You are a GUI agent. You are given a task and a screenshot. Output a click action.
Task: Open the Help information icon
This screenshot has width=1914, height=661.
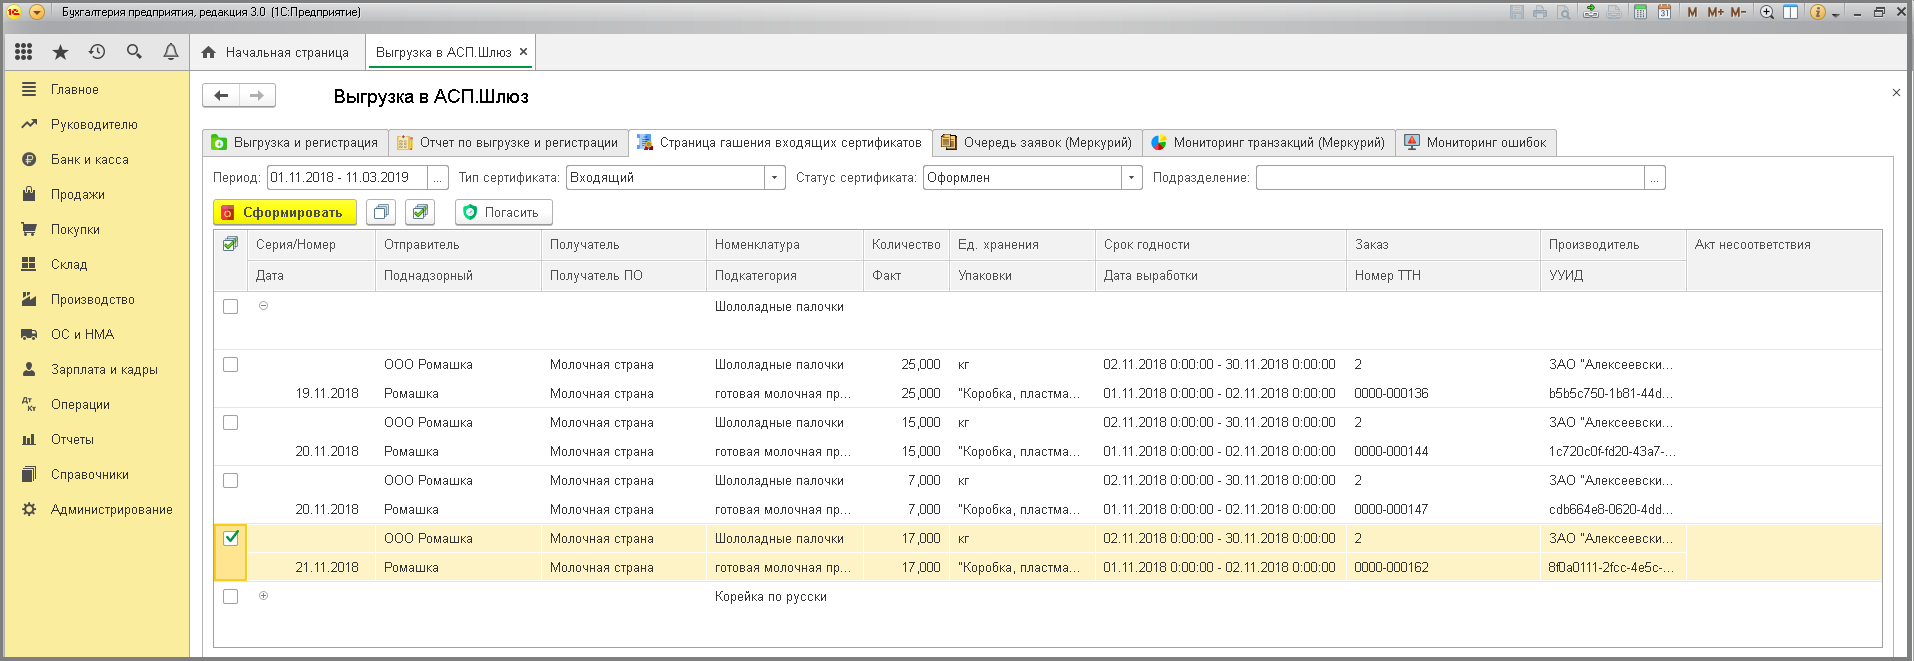pyautogui.click(x=1818, y=12)
